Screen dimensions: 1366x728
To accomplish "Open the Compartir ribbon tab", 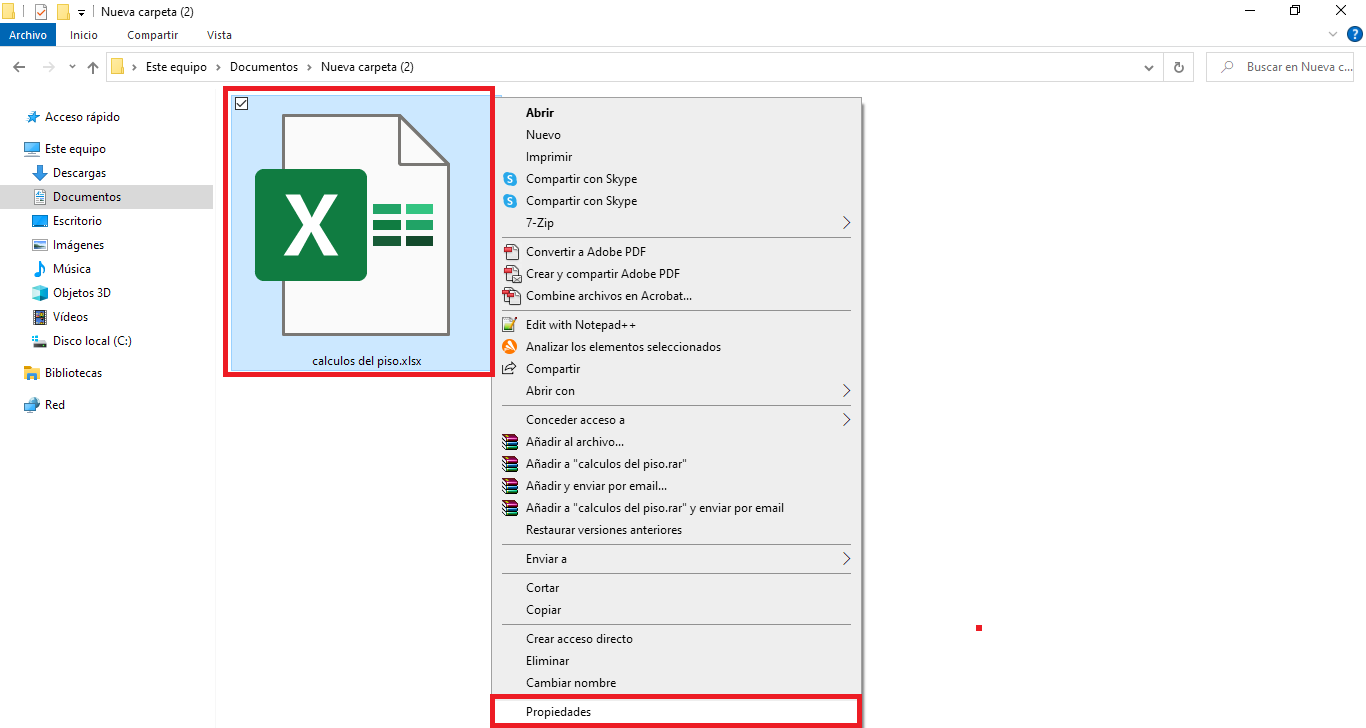I will pyautogui.click(x=153, y=35).
